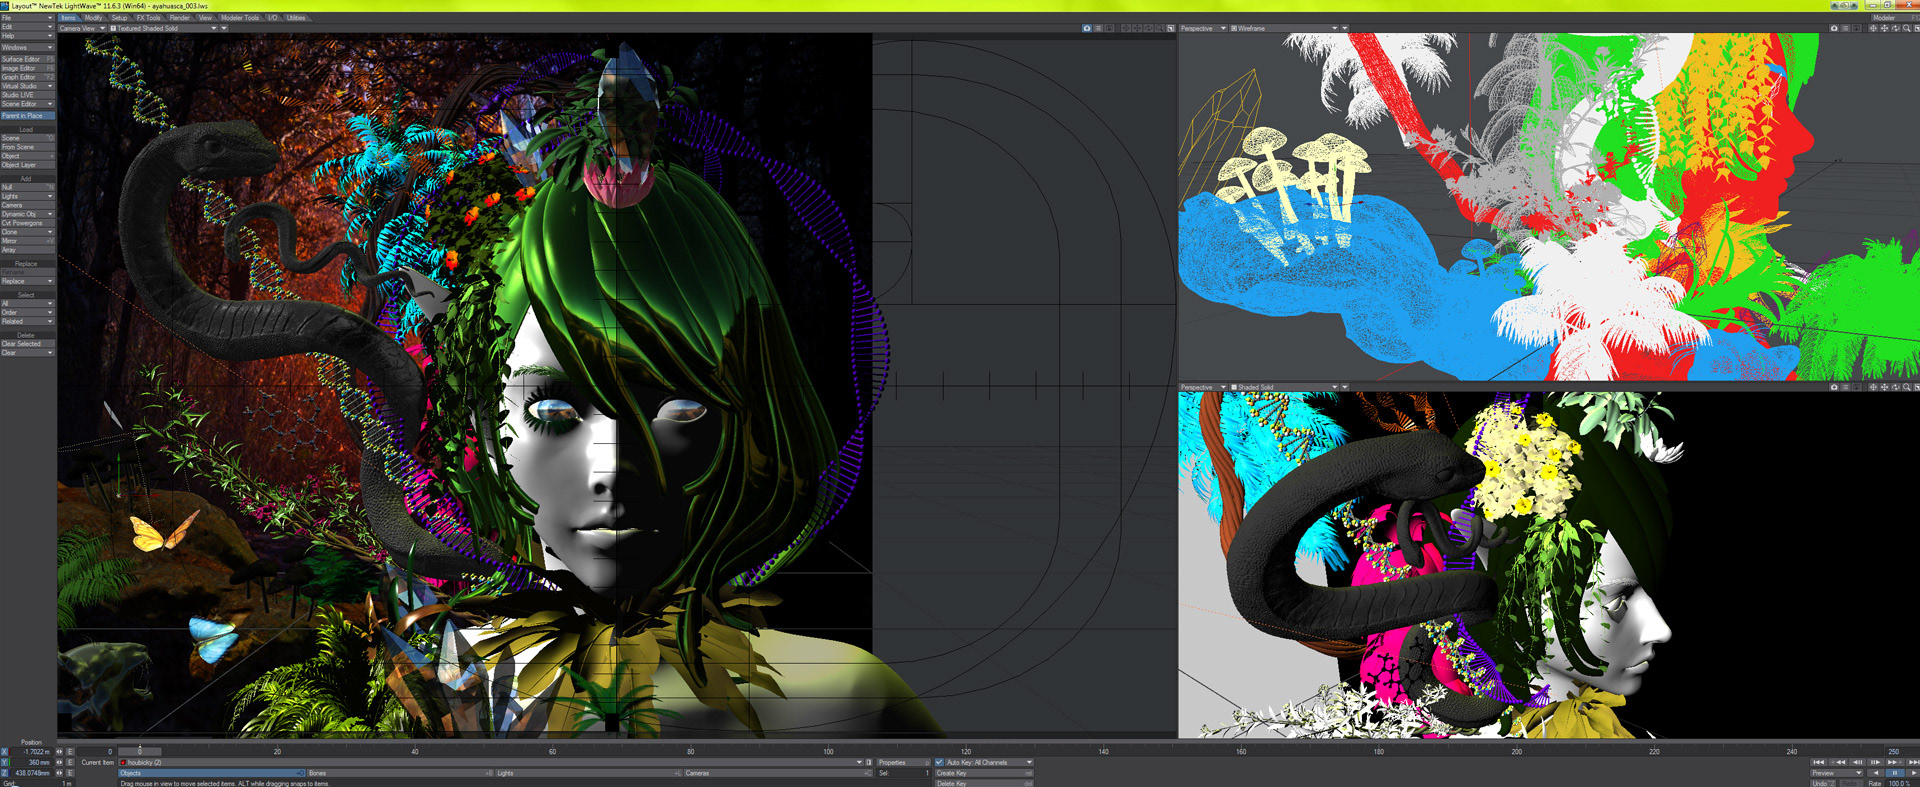Viewport: 1920px width, 787px height.
Task: Click keyframe arrows icon next to X position
Action: pos(59,751)
